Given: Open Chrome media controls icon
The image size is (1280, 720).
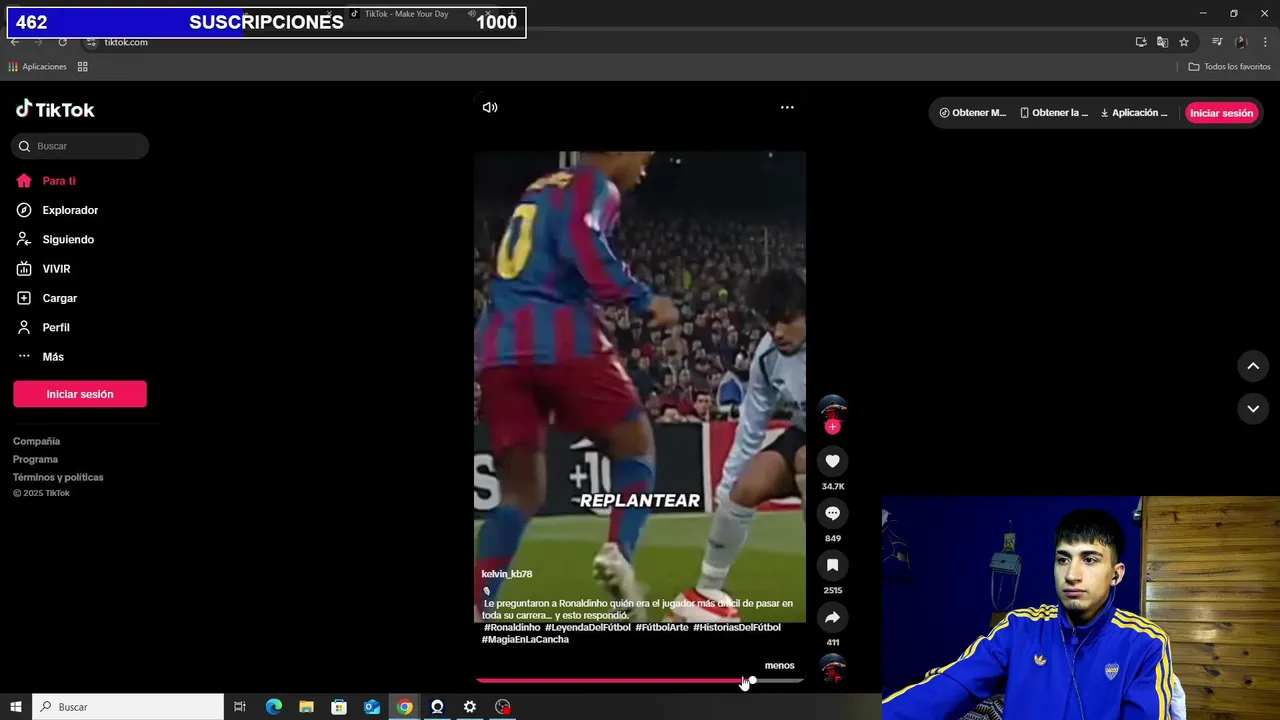Looking at the screenshot, I should [x=1217, y=42].
